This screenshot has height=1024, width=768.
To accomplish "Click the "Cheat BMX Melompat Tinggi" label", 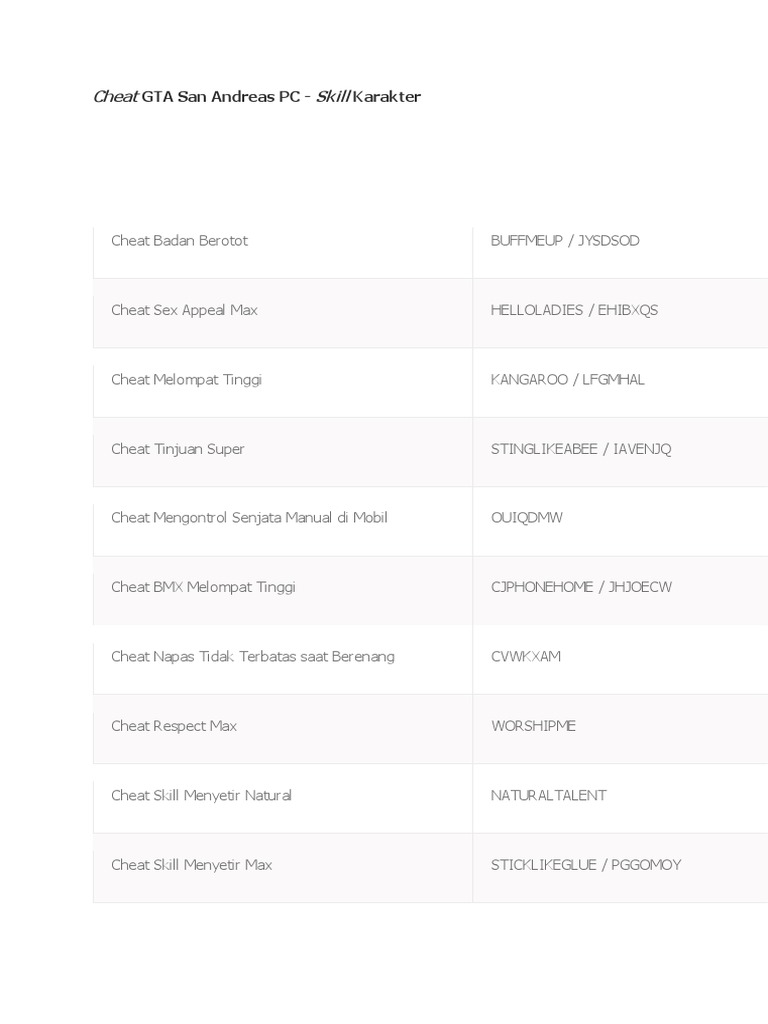I will (x=203, y=587).
